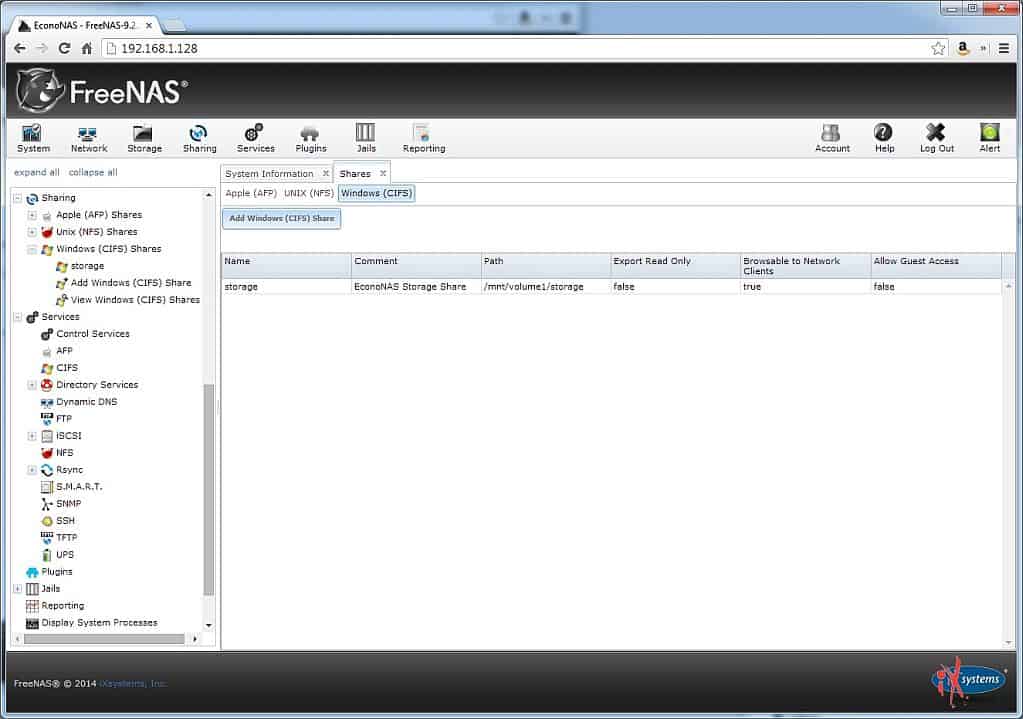The height and width of the screenshot is (719, 1023).
Task: Collapse the Windows (CIFS) Shares node
Action: 32,249
